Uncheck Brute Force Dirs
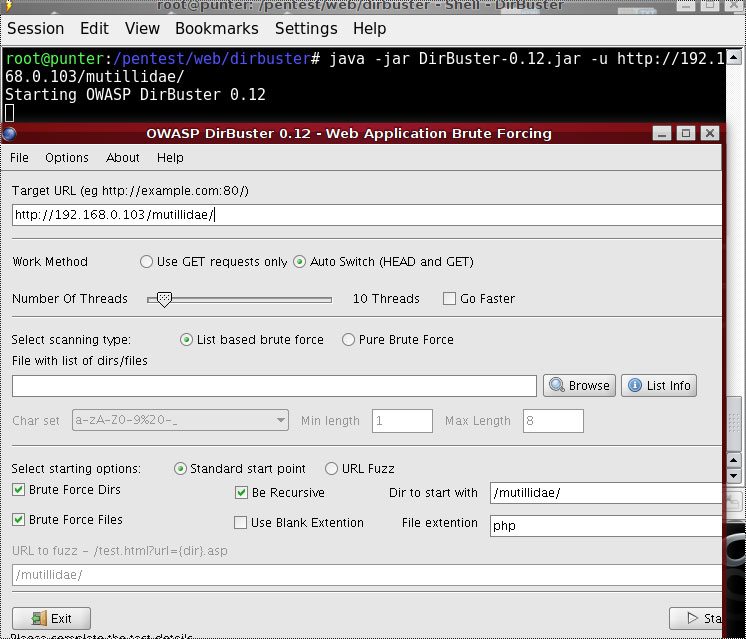The image size is (746, 639). click(19, 490)
